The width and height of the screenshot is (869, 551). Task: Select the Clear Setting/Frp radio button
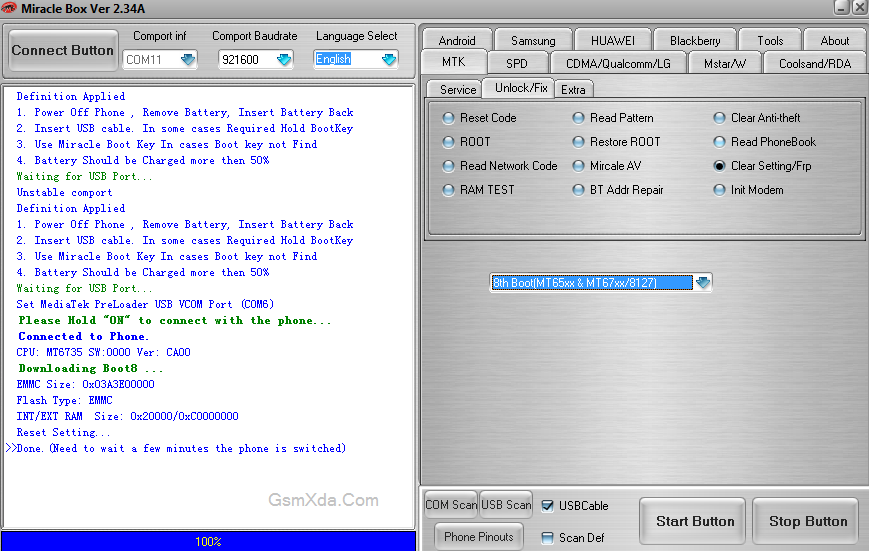tap(719, 166)
